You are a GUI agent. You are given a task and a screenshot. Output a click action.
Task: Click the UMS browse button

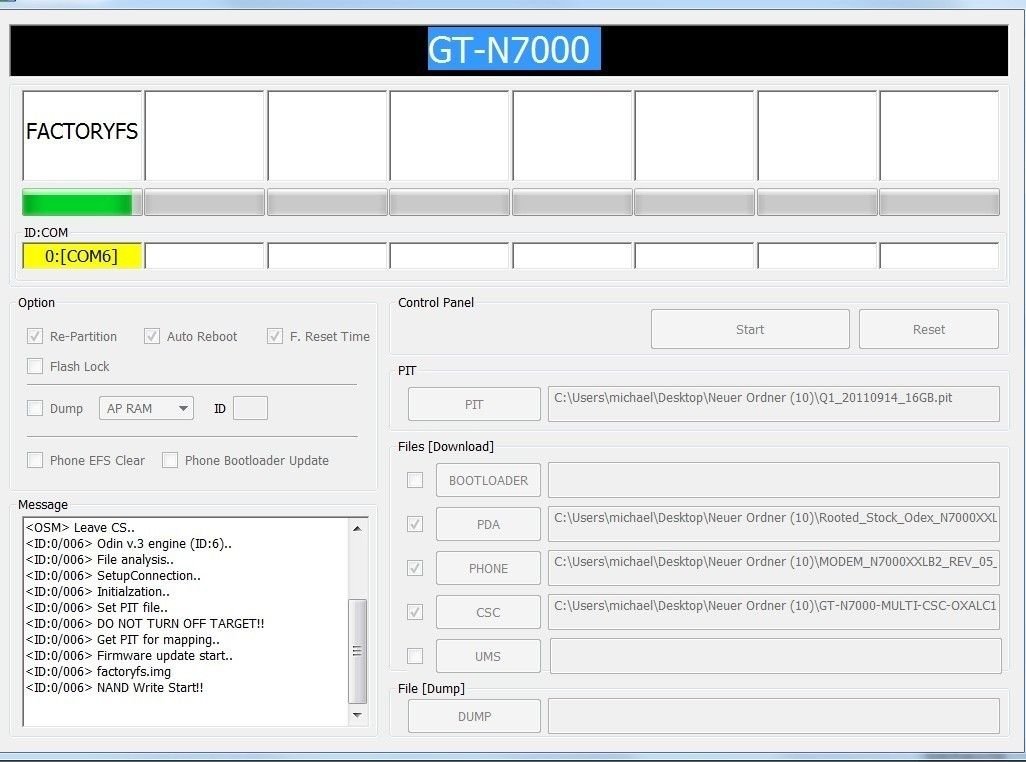[x=488, y=656]
